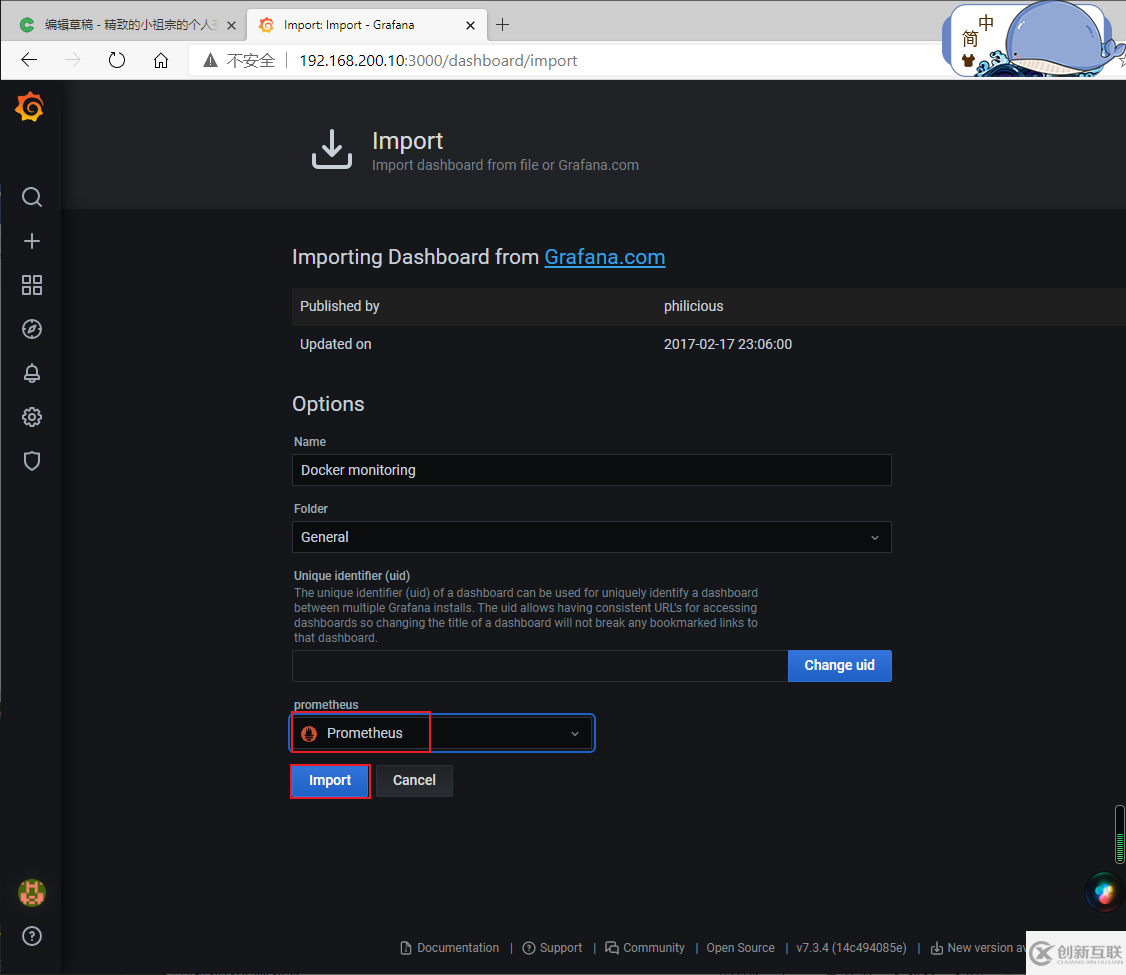1126x975 pixels.
Task: Click the blue Import button
Action: click(330, 780)
